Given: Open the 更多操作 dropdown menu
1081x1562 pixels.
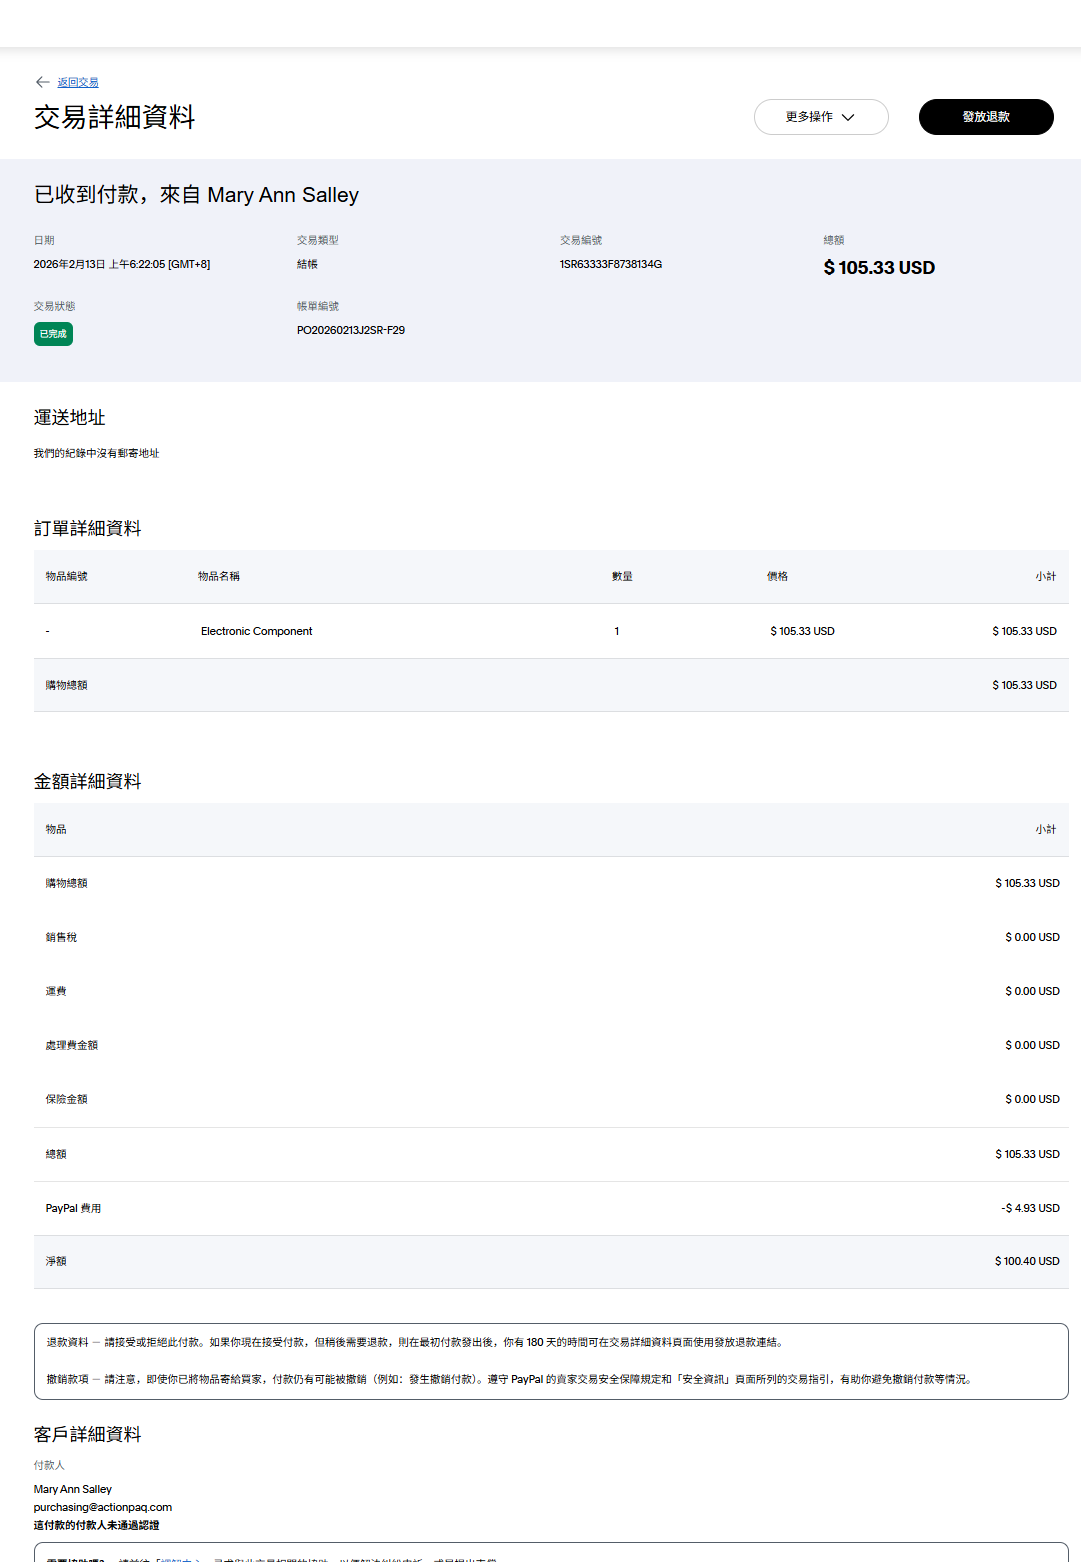Looking at the screenshot, I should pos(820,117).
